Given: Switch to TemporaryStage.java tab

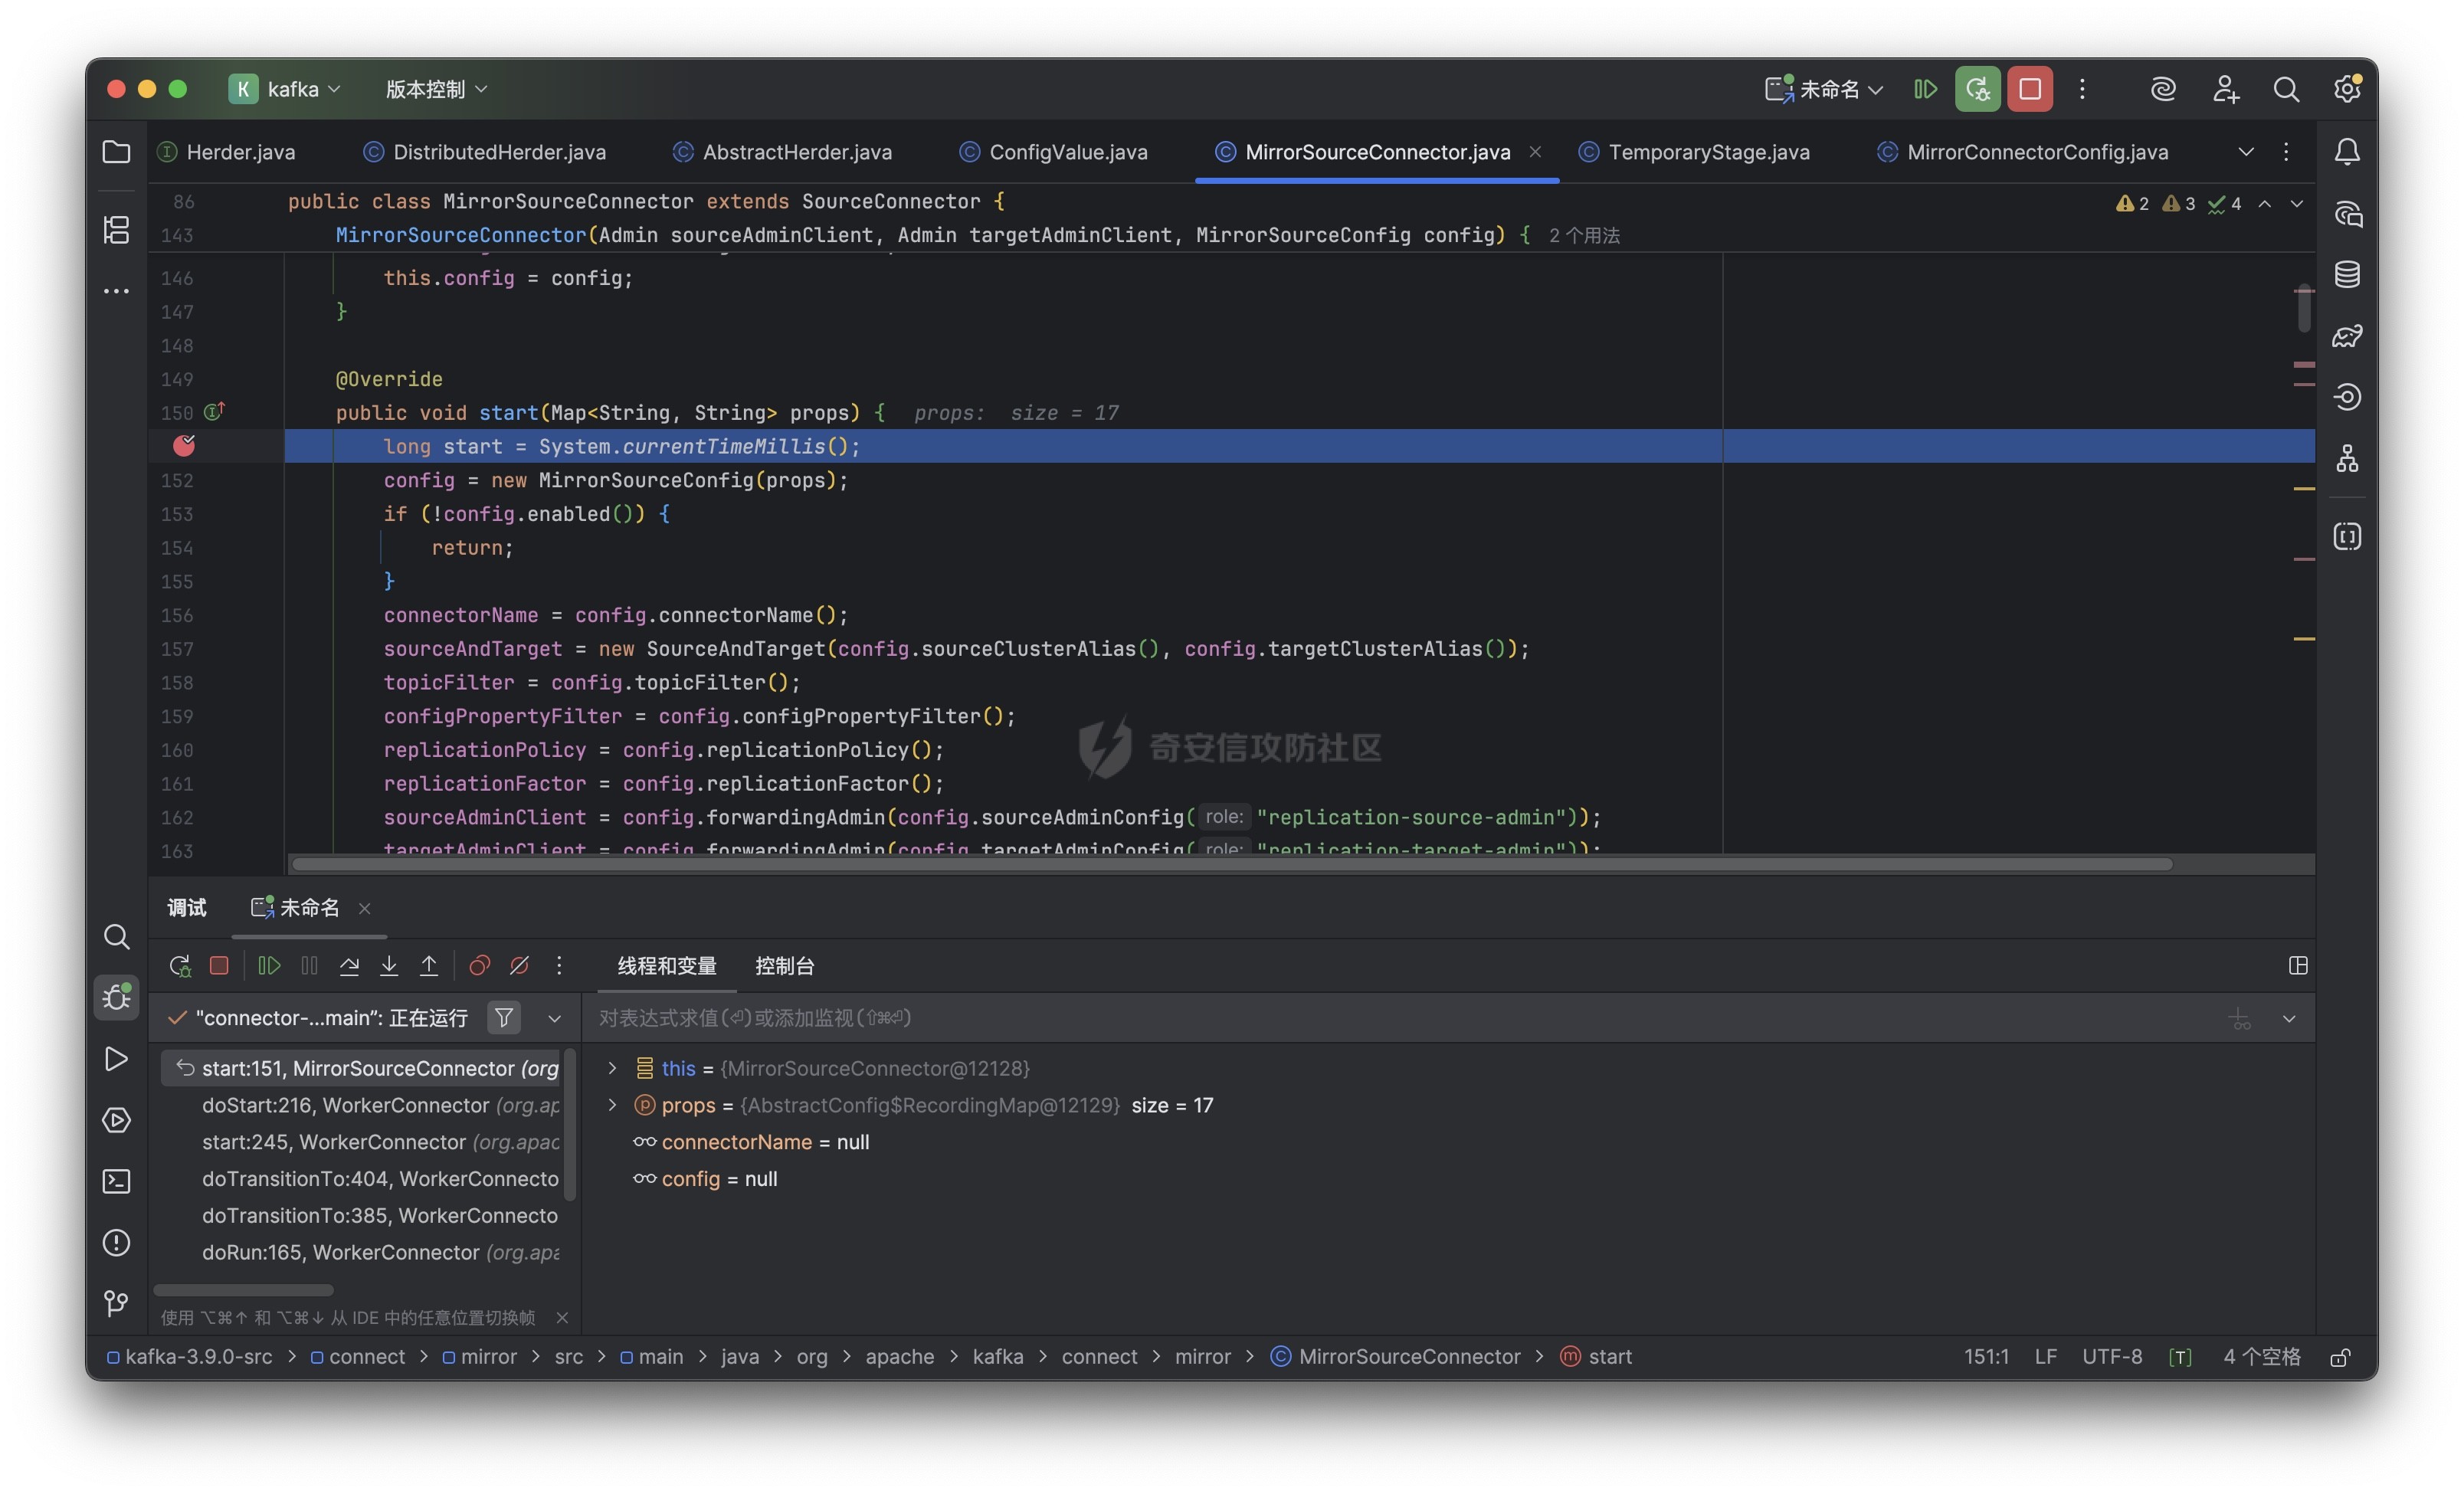Looking at the screenshot, I should coord(1694,152).
